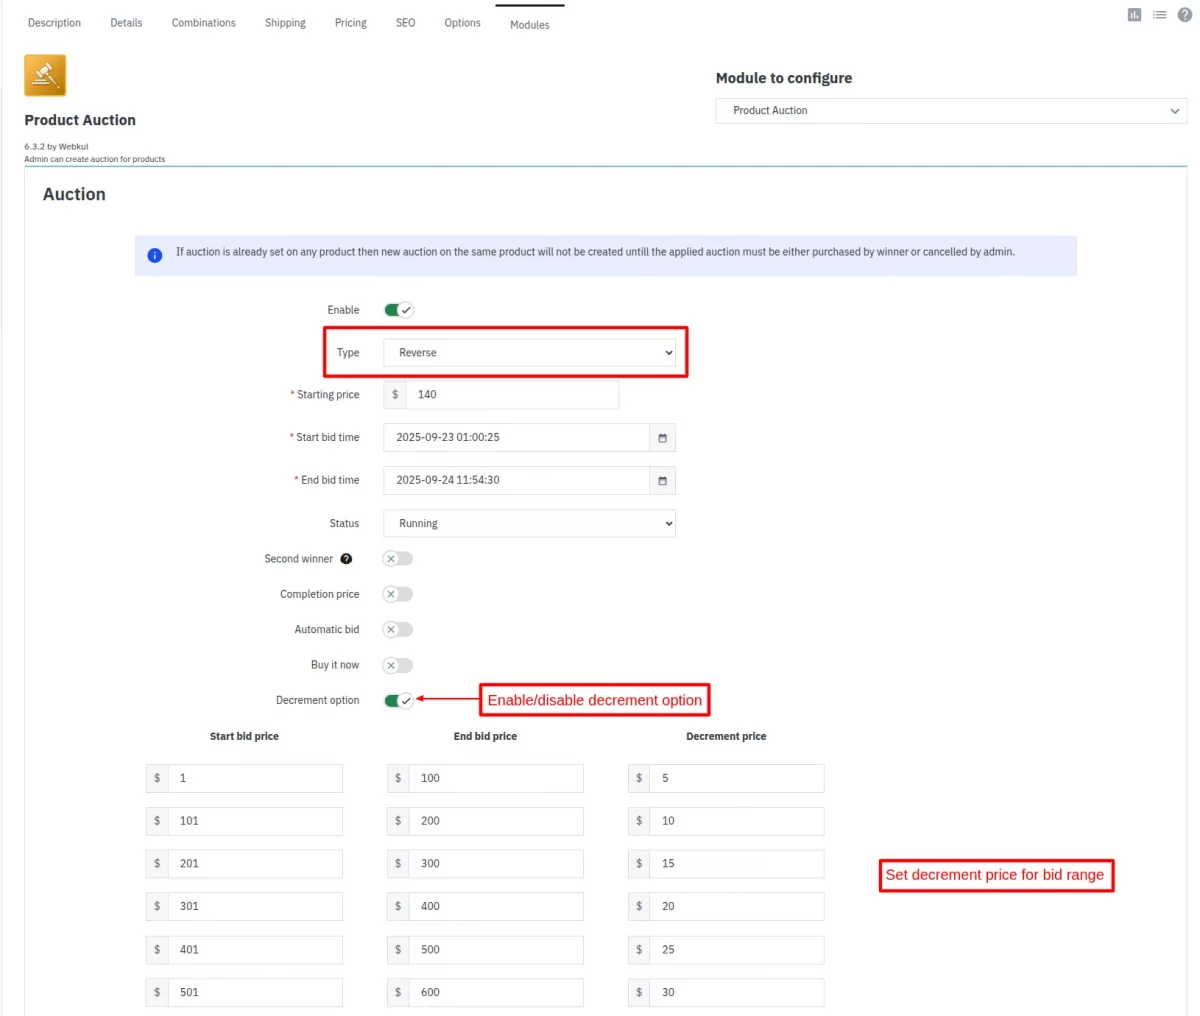
Task: Toggle the Decrement option switch
Action: point(398,701)
